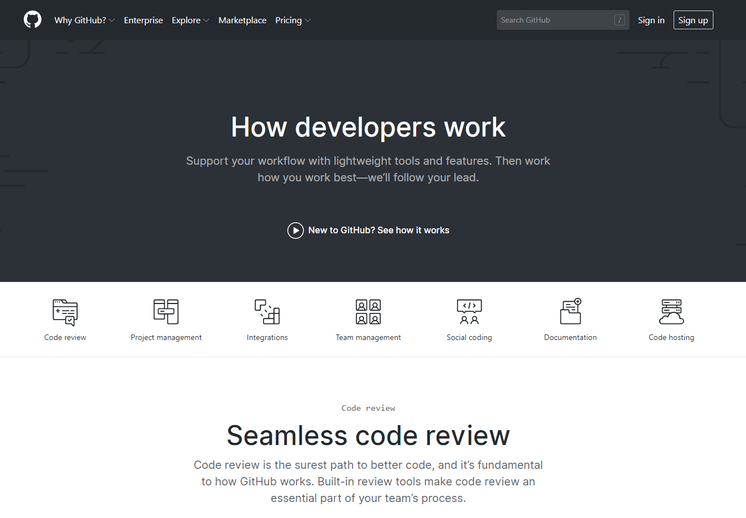Screen dimensions: 746x518
Task: Open the Documentation folder icon
Action: tap(570, 311)
